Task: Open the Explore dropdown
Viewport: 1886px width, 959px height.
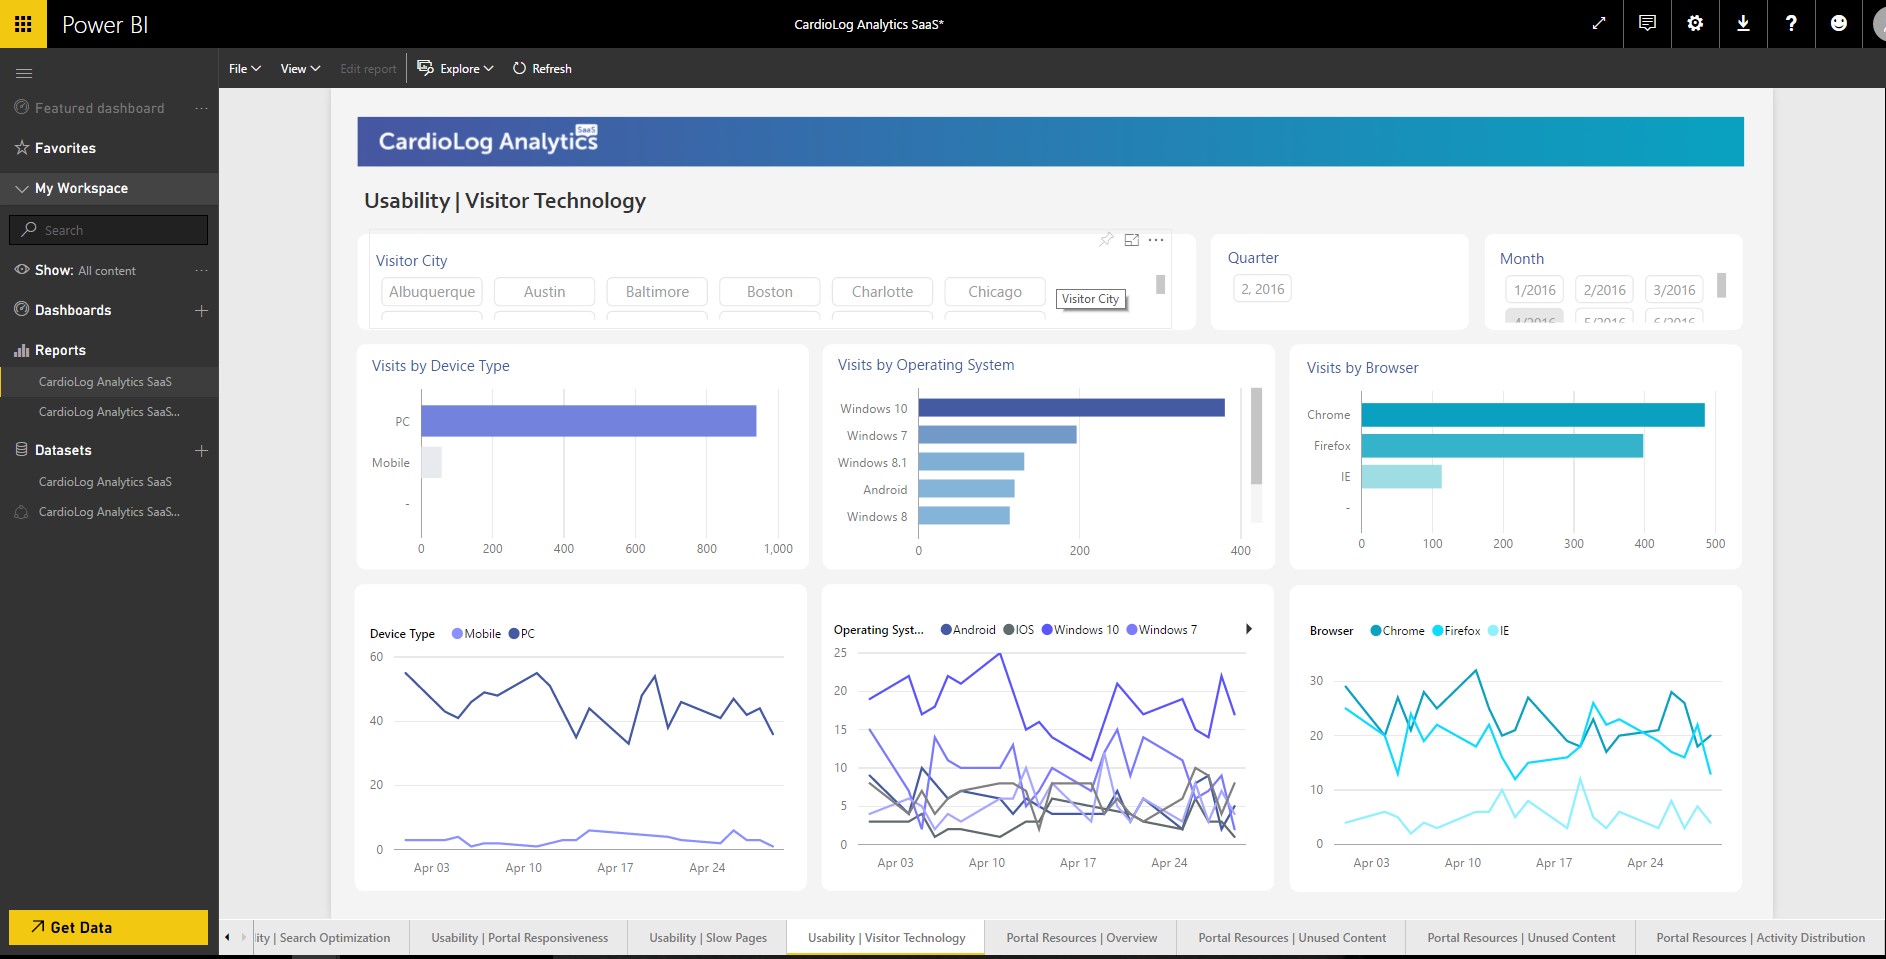Action: pyautogui.click(x=456, y=69)
